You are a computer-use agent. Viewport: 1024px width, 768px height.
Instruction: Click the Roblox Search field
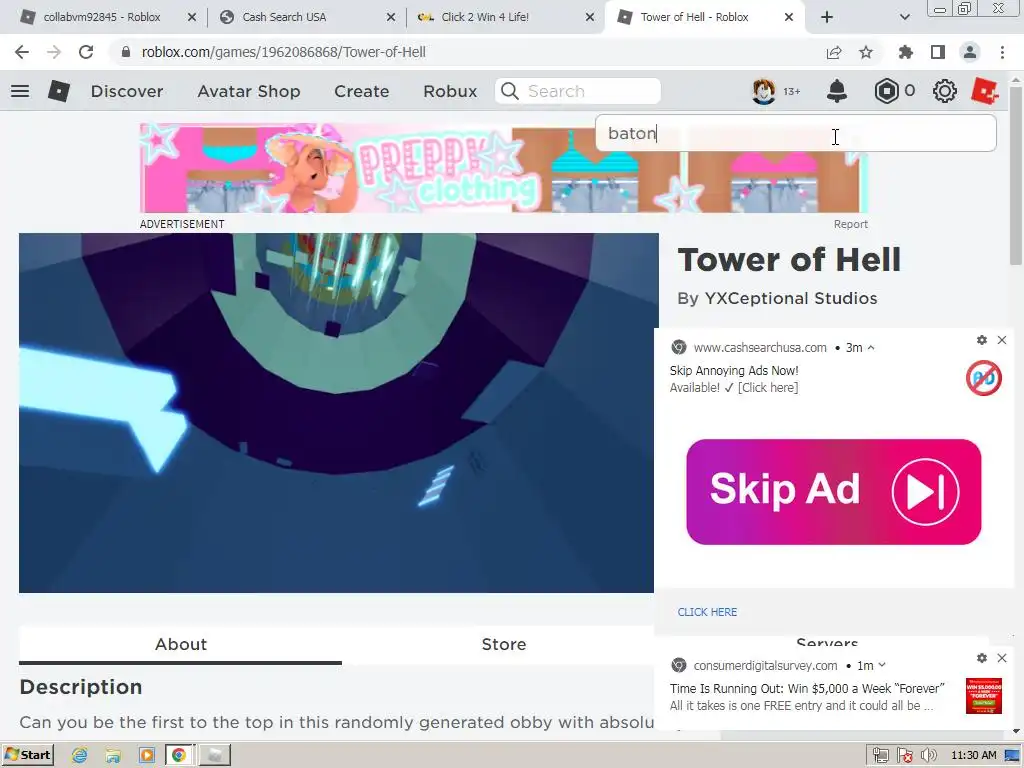[578, 91]
